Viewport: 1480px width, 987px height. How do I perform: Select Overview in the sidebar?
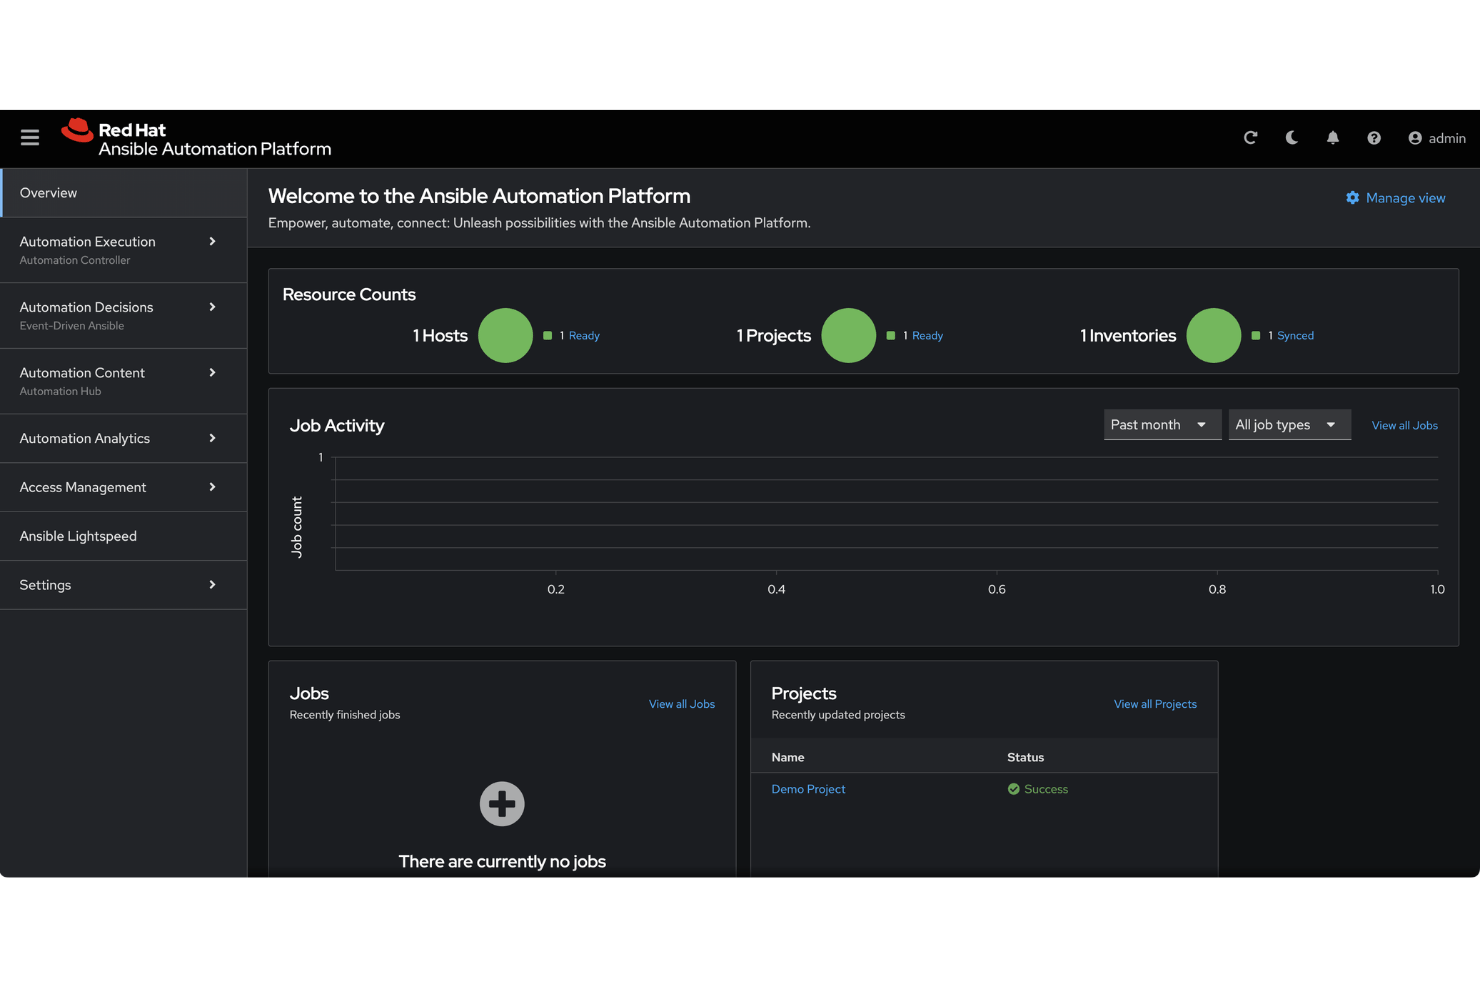click(124, 193)
